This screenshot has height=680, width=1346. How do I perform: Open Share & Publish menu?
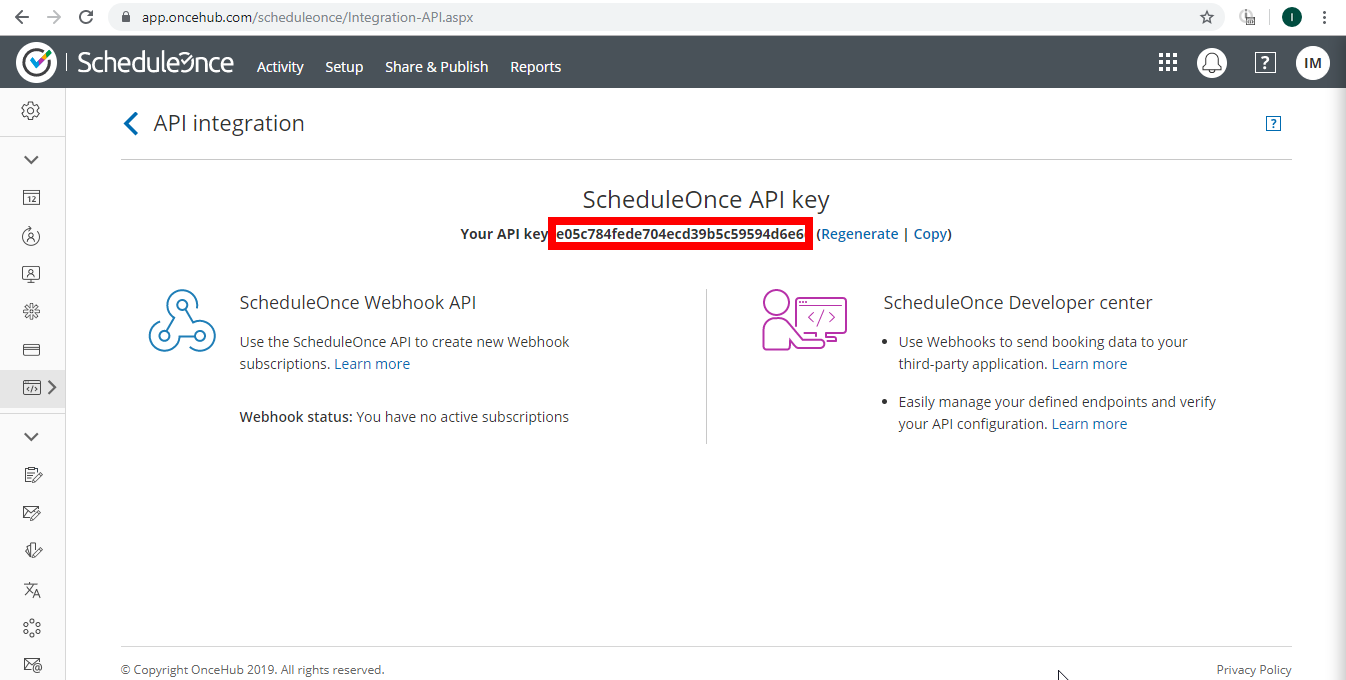pyautogui.click(x=437, y=67)
